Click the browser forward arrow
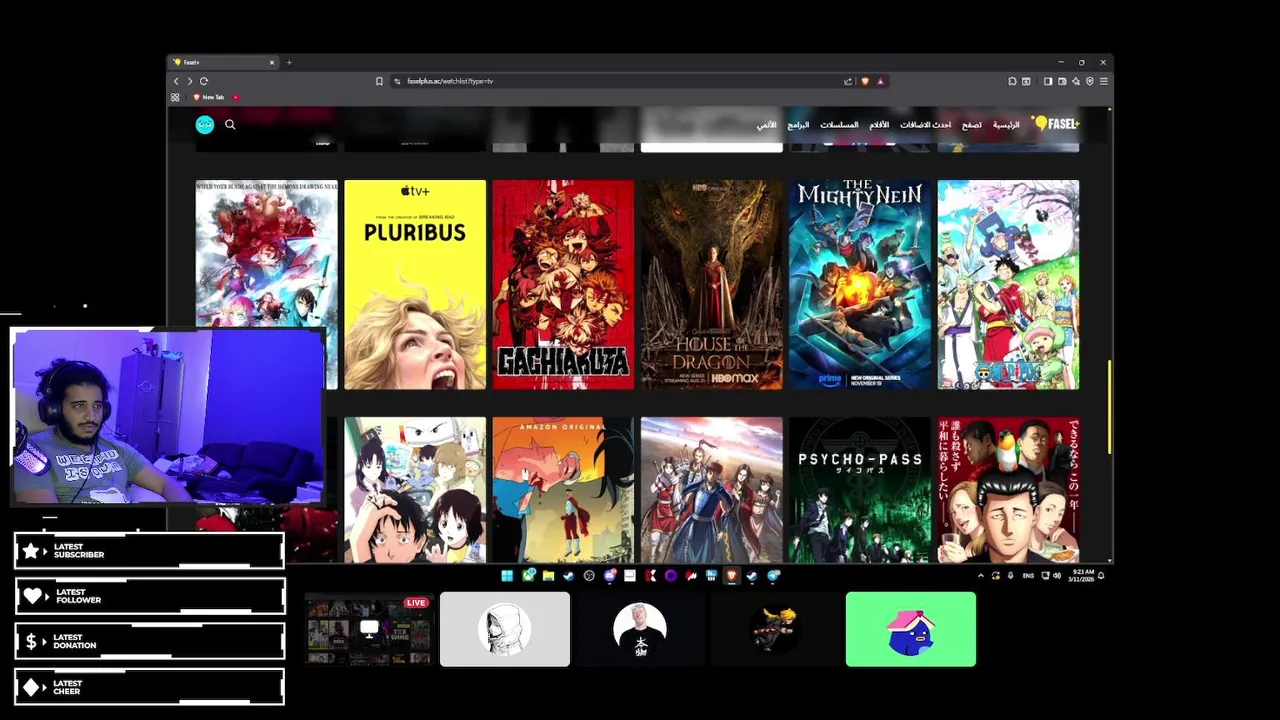 click(x=189, y=81)
